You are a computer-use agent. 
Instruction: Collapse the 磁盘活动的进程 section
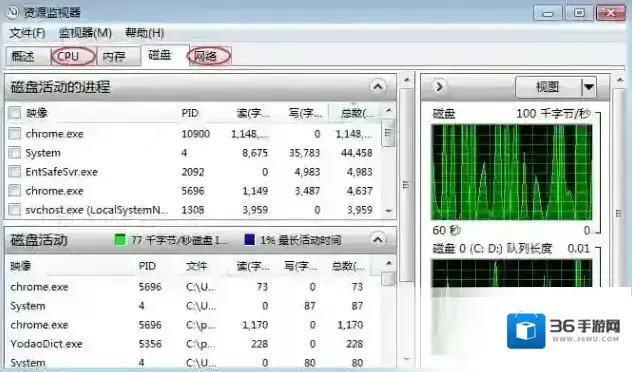(378, 86)
